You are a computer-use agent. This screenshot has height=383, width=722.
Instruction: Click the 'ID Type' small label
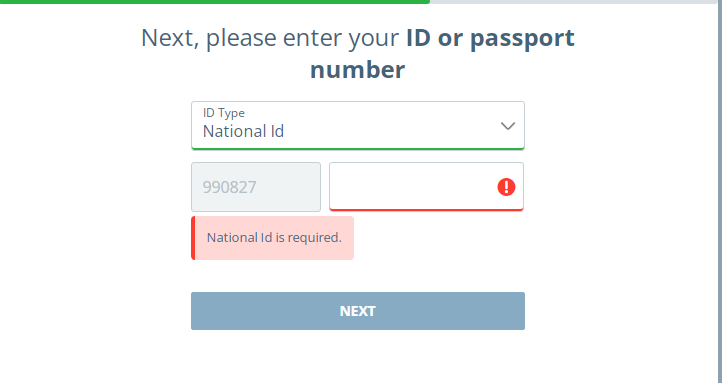(224, 113)
